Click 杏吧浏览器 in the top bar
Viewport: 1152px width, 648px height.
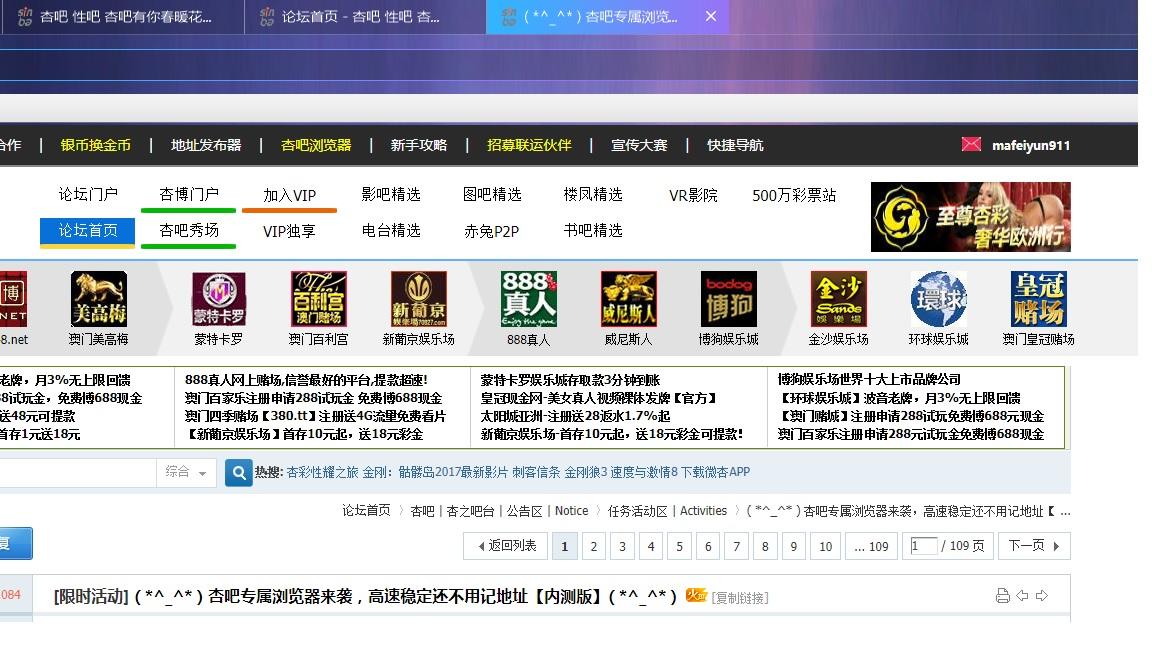[x=316, y=145]
